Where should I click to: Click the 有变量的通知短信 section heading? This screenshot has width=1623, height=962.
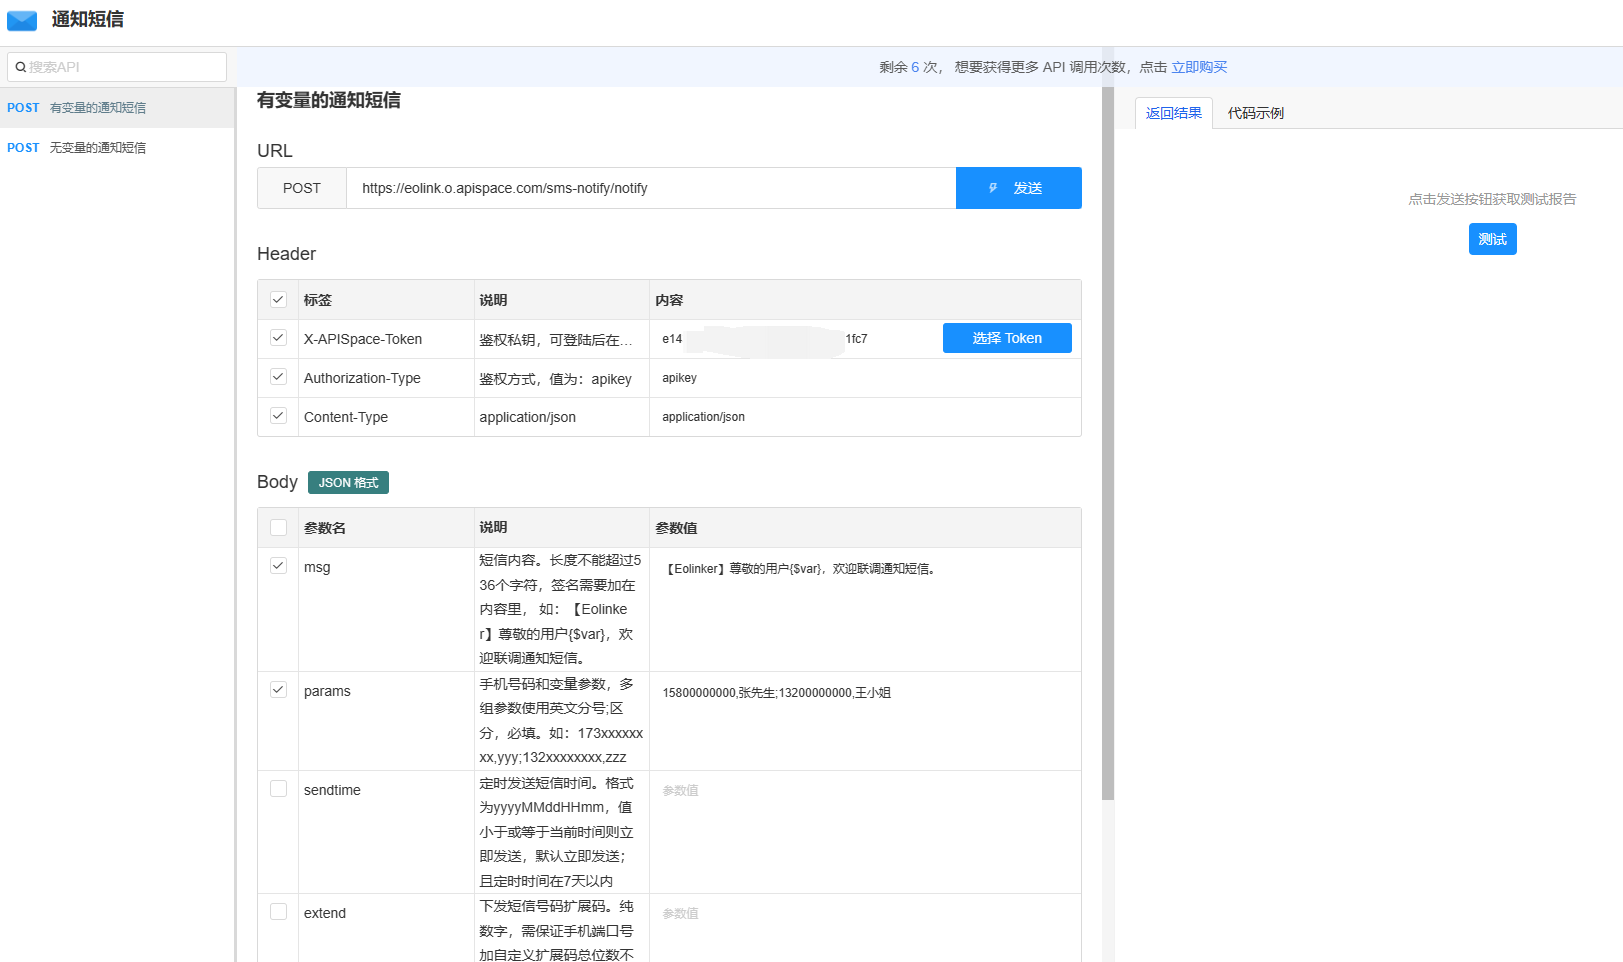click(329, 100)
